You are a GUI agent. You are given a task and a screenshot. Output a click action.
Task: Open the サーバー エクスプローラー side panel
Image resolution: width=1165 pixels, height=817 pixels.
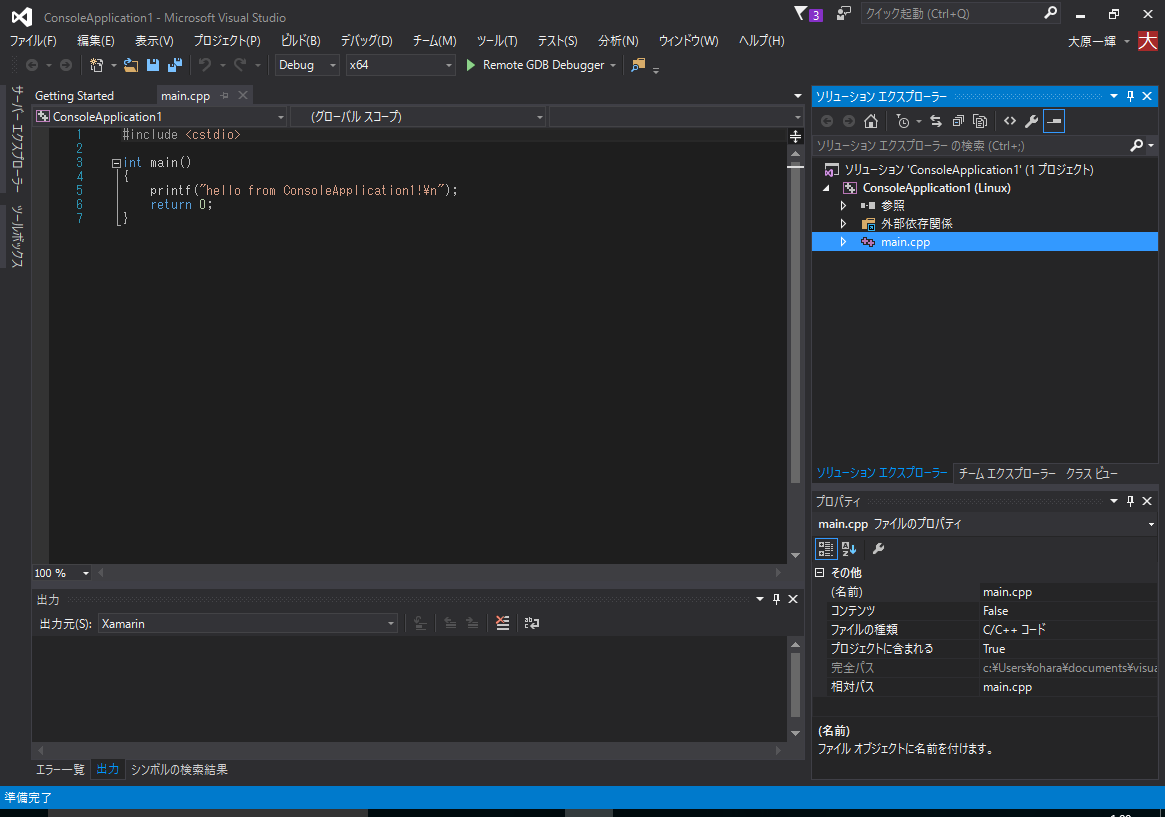pos(16,138)
